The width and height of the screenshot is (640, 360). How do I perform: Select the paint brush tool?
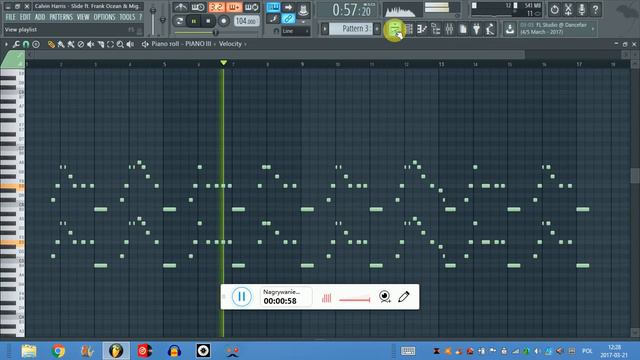(x=61, y=44)
